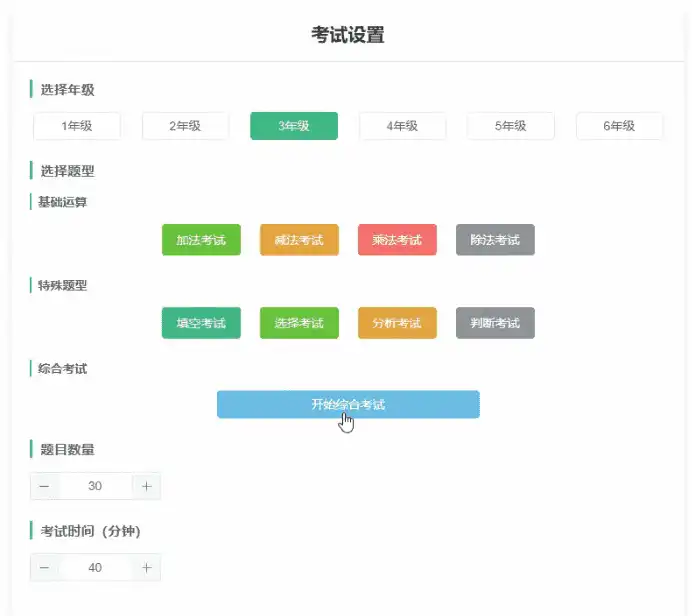This screenshot has width=692, height=616.
Task: Start the 减法考试 subtraction exam
Action: 299,240
